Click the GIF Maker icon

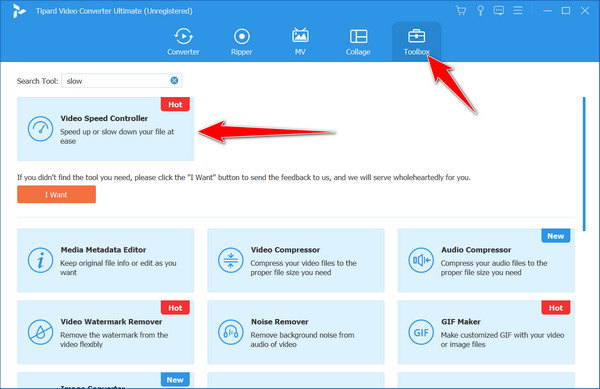coord(421,332)
